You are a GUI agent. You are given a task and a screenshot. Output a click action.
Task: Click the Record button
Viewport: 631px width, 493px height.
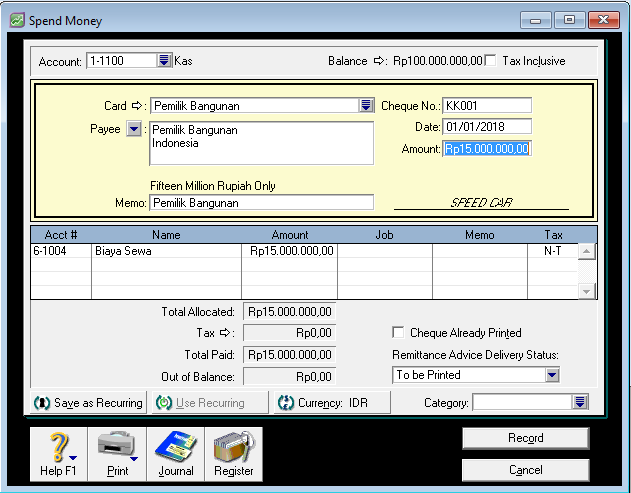(x=526, y=438)
